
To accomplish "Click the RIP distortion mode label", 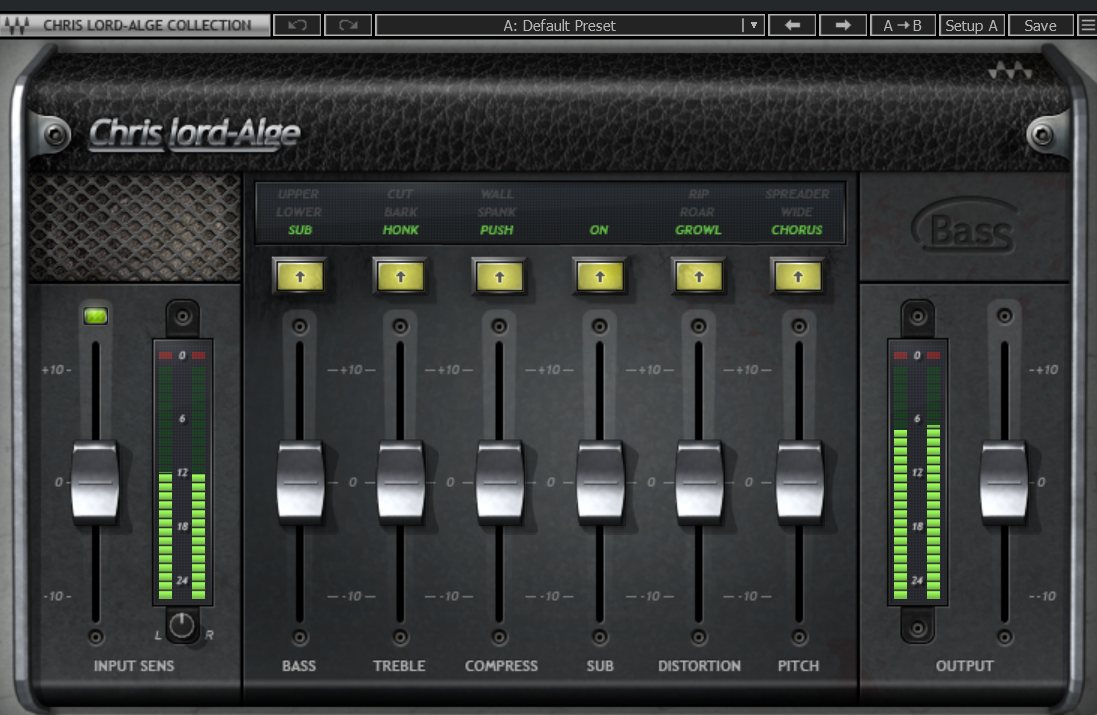I will click(699, 194).
